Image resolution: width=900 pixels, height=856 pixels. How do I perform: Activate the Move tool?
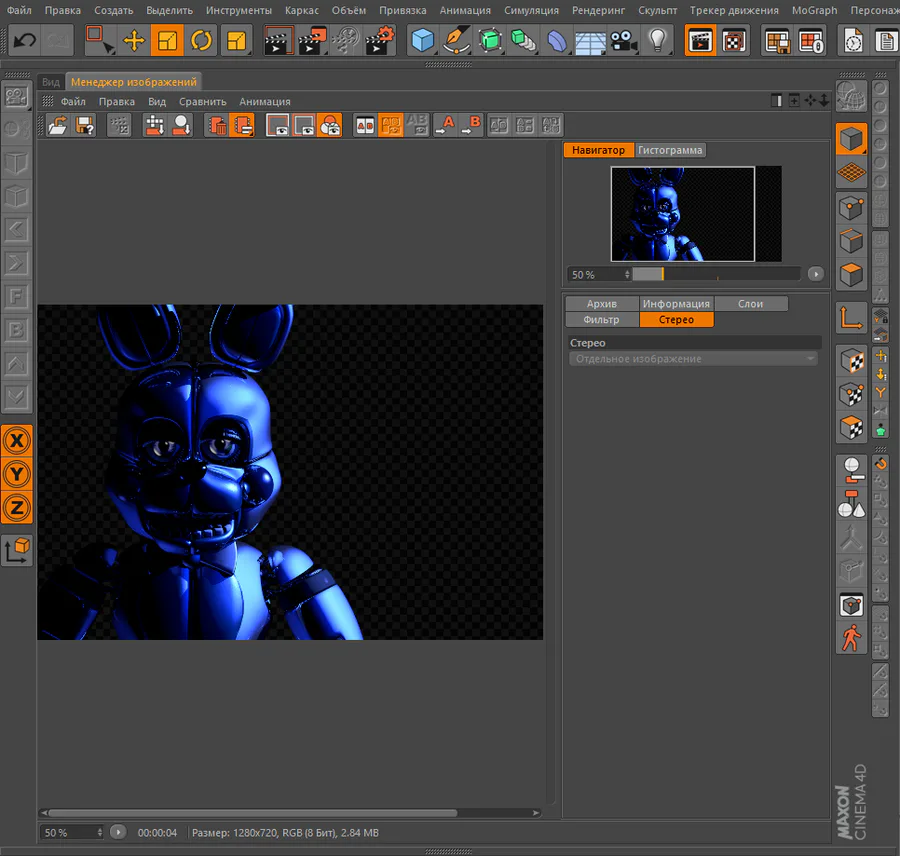coord(134,41)
